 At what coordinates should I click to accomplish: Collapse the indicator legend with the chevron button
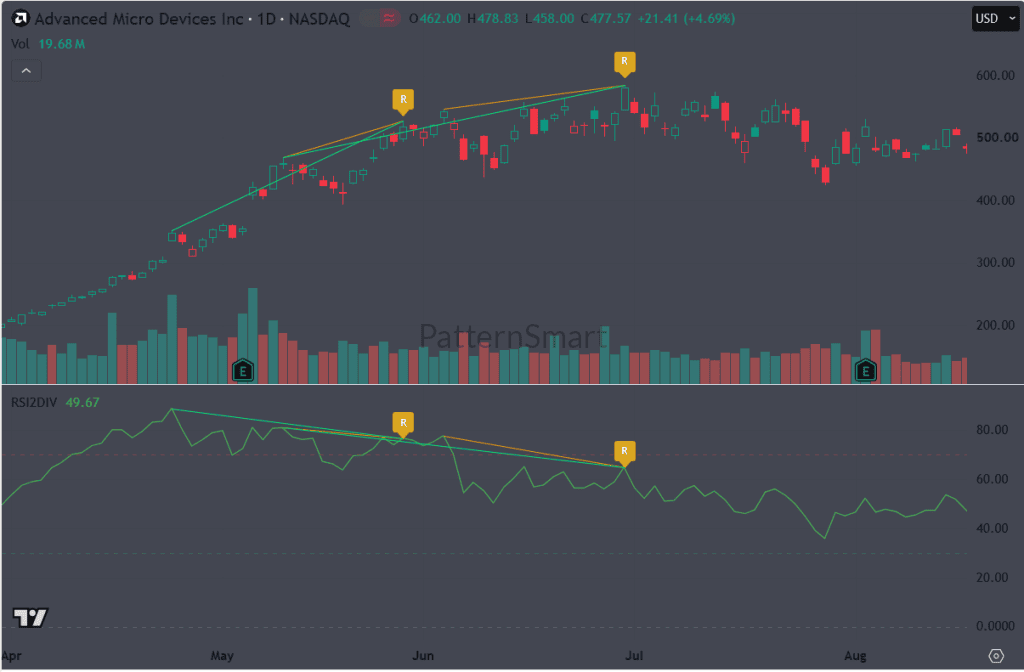tap(26, 71)
